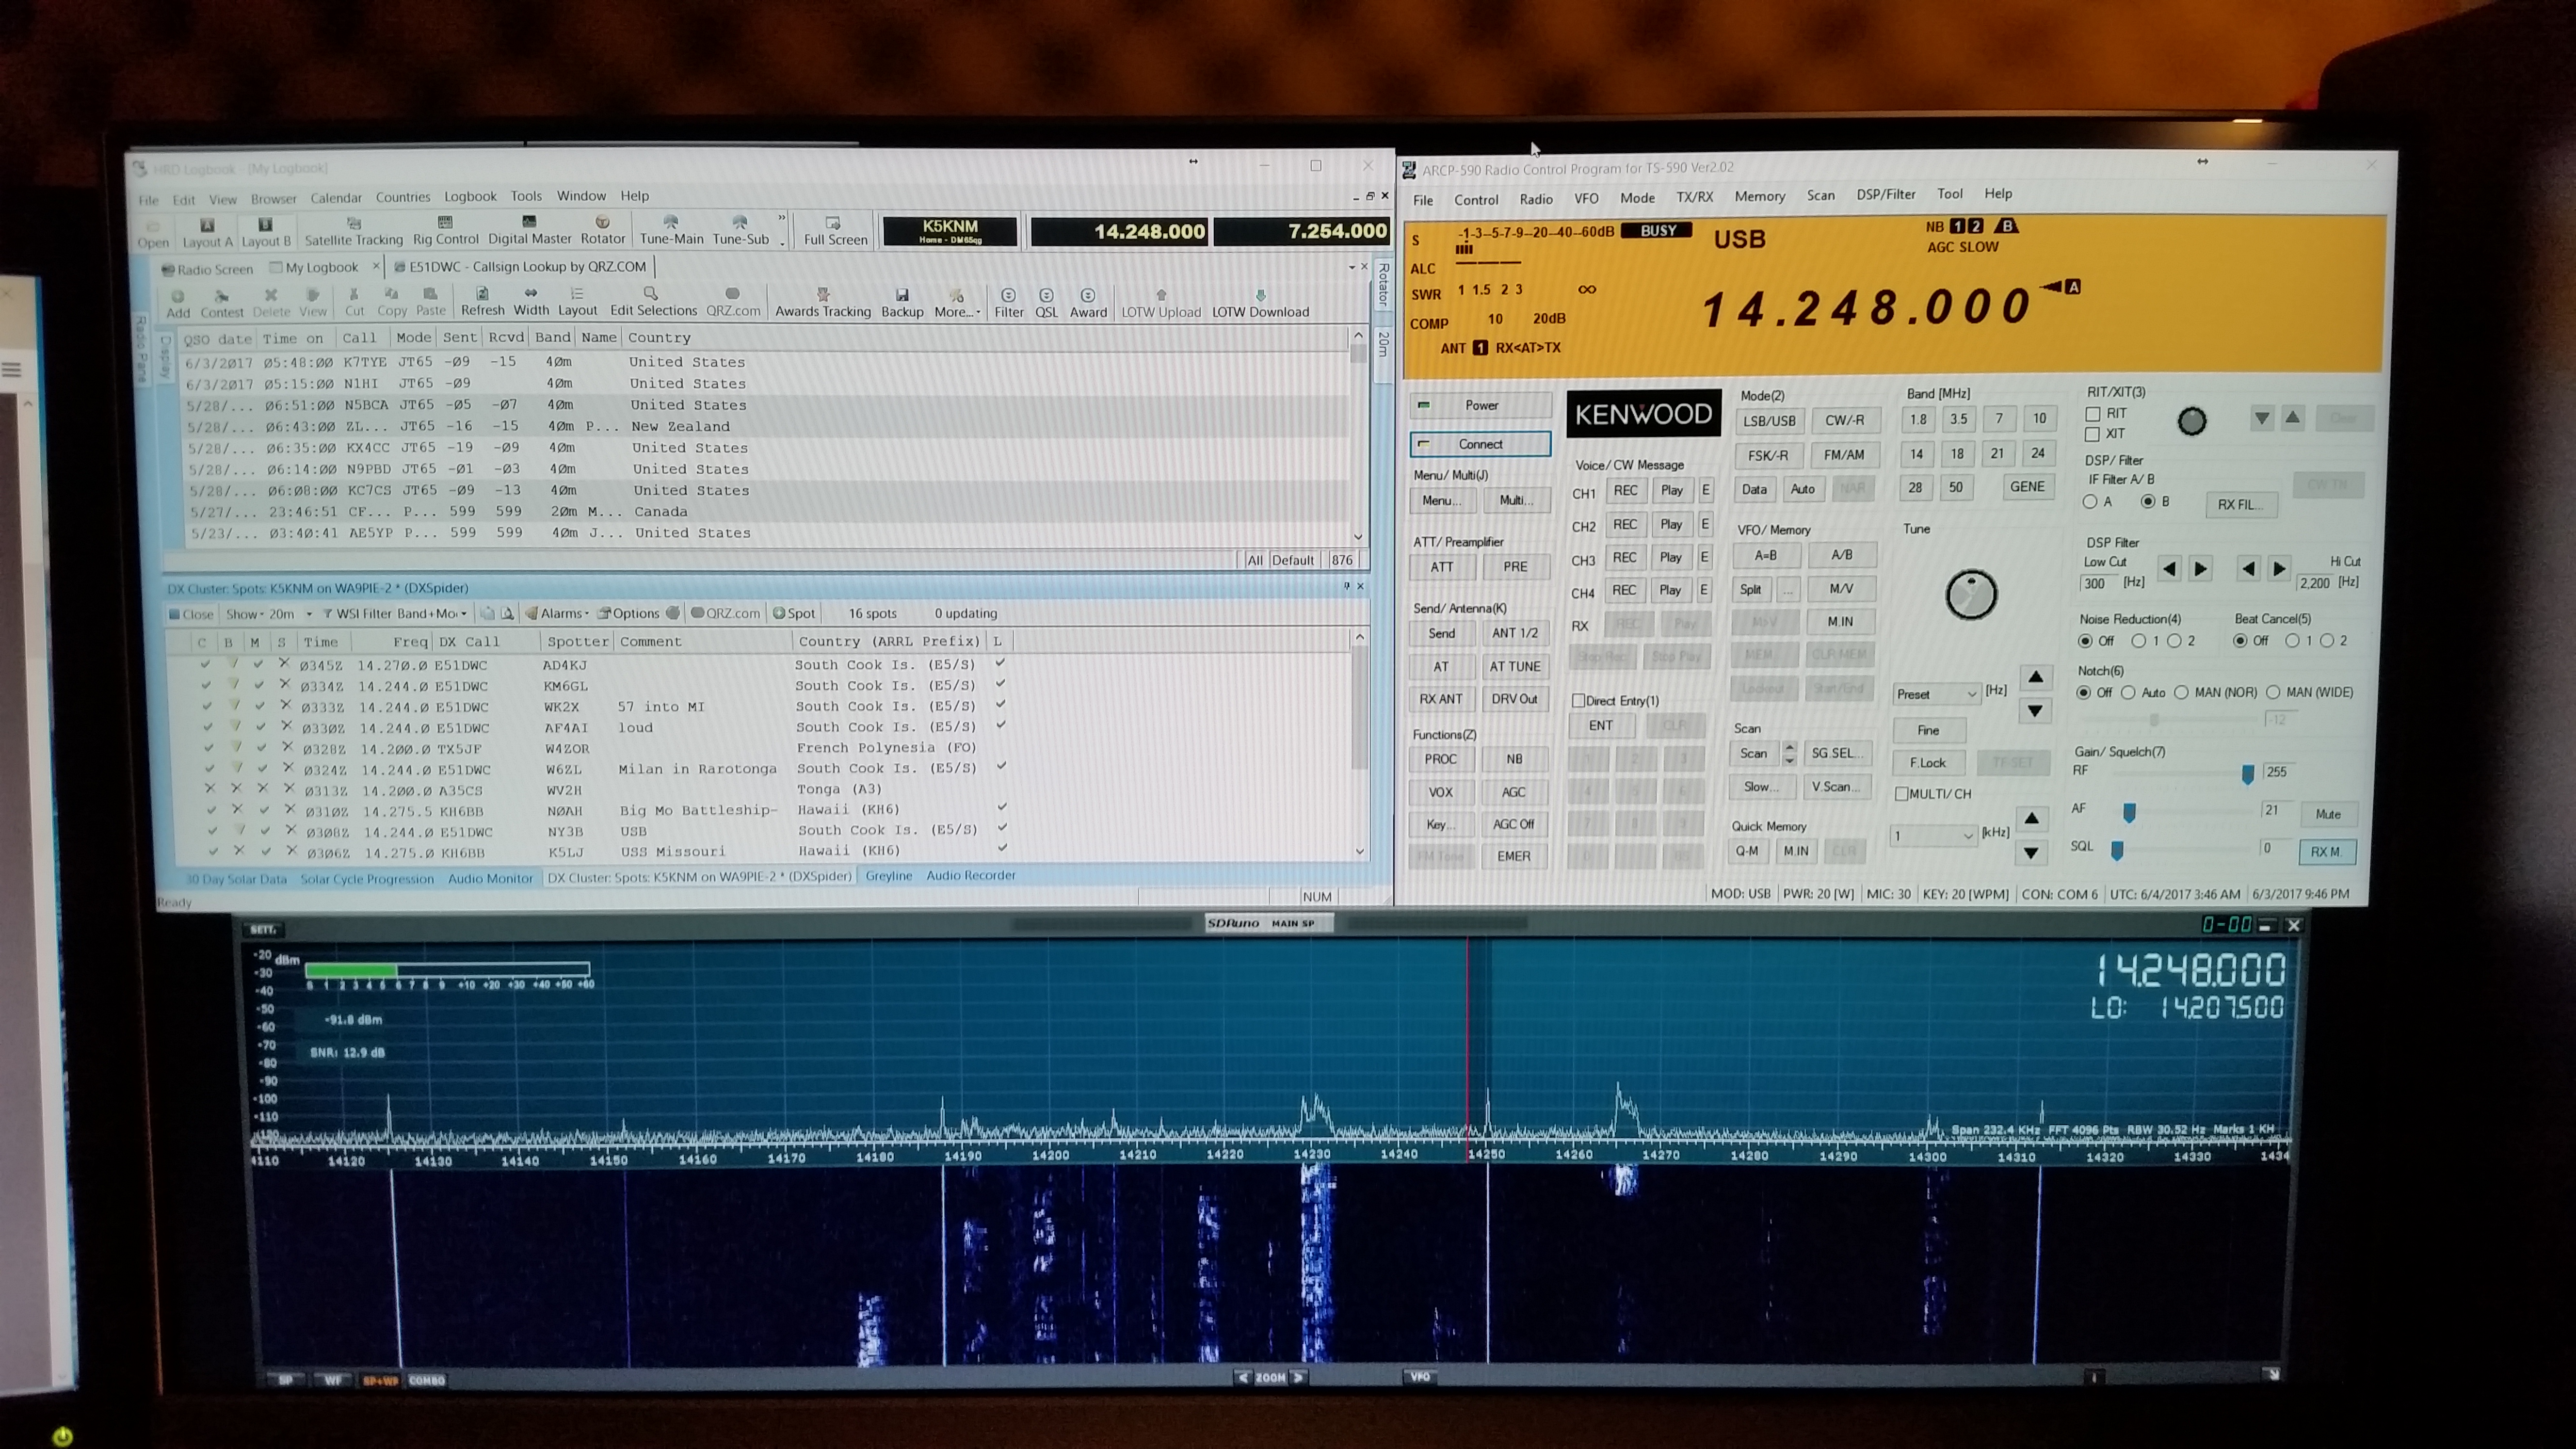The width and height of the screenshot is (2576, 1449).
Task: Click the E51DWC spot at 0345Z
Action: [461, 664]
